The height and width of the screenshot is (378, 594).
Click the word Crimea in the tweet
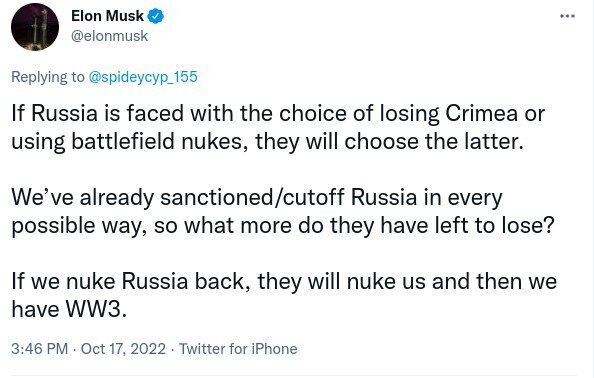coord(481,113)
